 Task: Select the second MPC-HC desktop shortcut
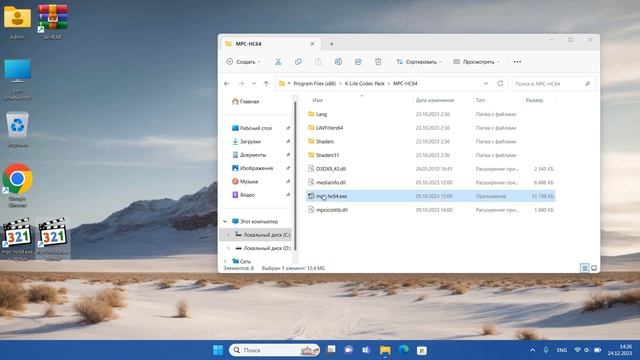(x=52, y=239)
